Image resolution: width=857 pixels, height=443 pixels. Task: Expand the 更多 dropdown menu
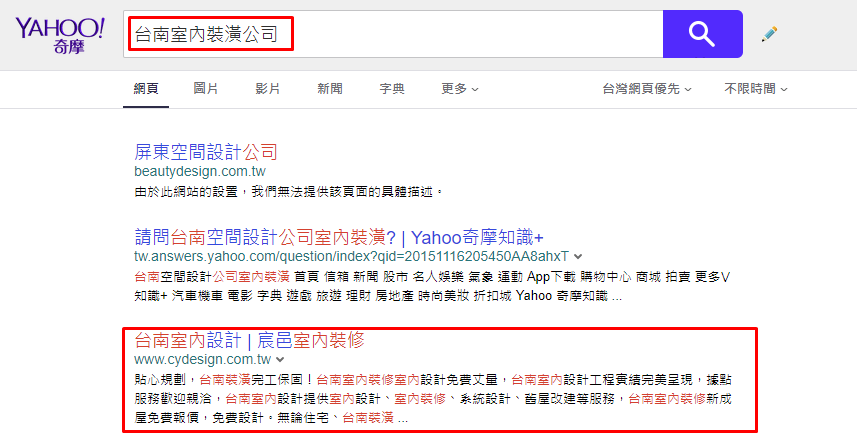tap(460, 88)
